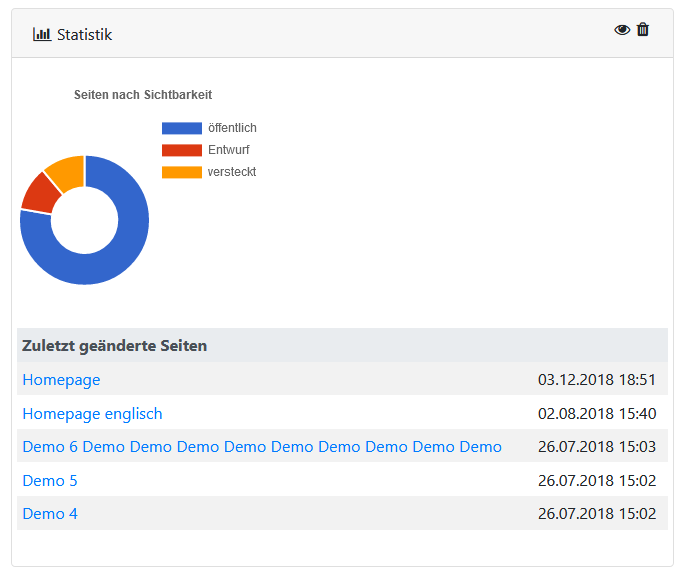682x578 pixels.
Task: Click the date 26.07.2018 15:03
Action: tap(597, 447)
